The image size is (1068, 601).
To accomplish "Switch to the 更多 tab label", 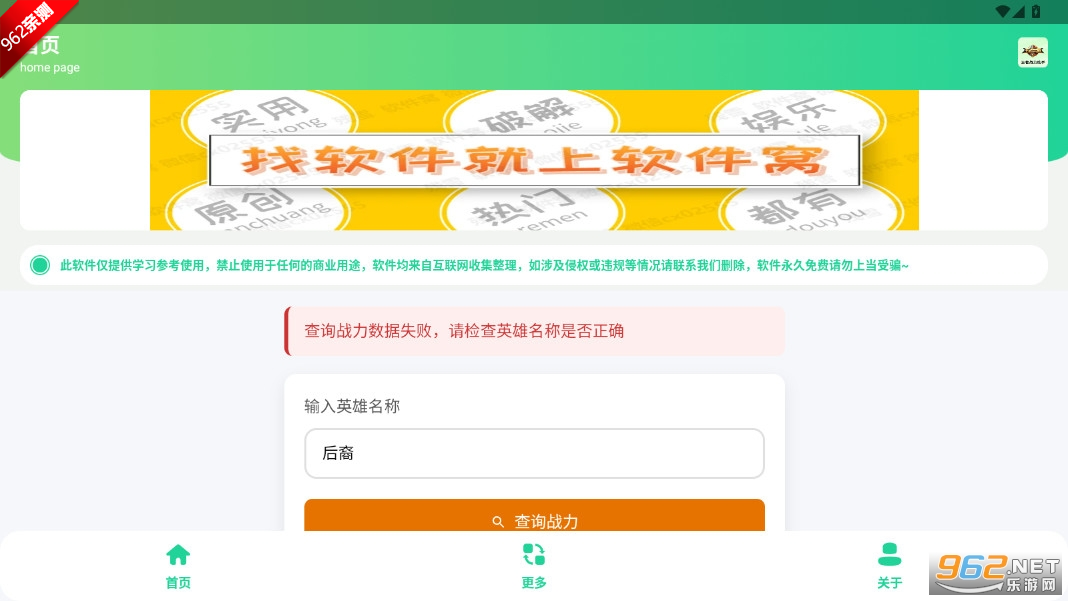I will (533, 583).
